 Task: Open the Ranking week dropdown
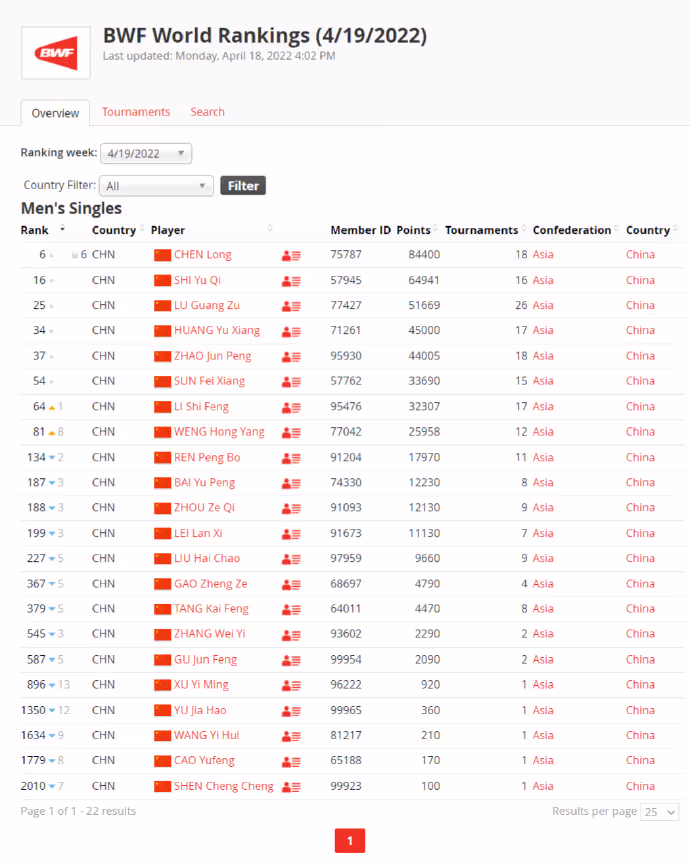pyautogui.click(x=145, y=153)
